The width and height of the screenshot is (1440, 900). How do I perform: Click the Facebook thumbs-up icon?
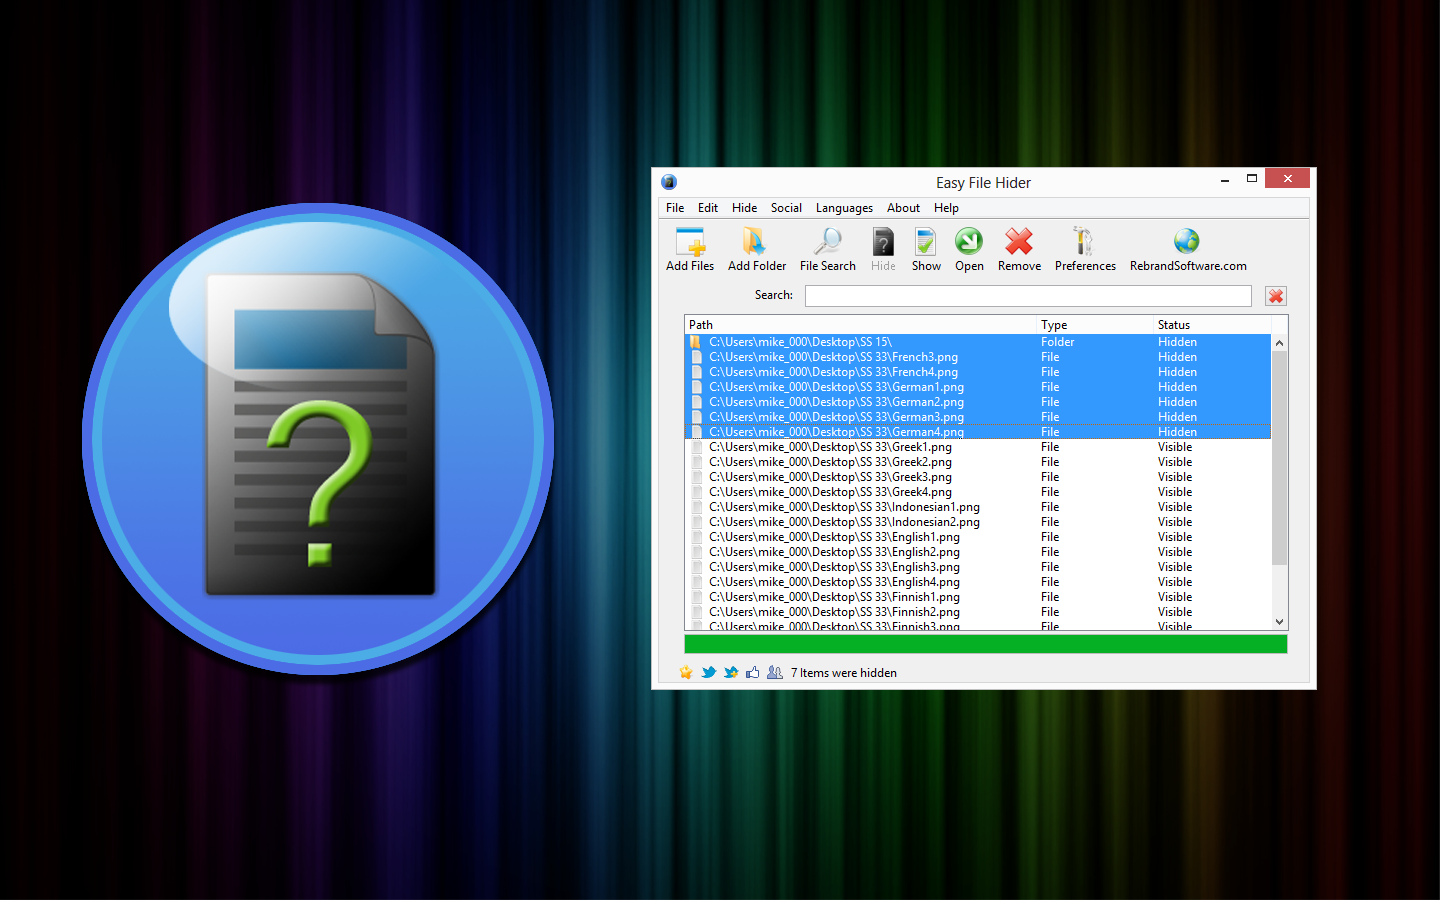752,673
